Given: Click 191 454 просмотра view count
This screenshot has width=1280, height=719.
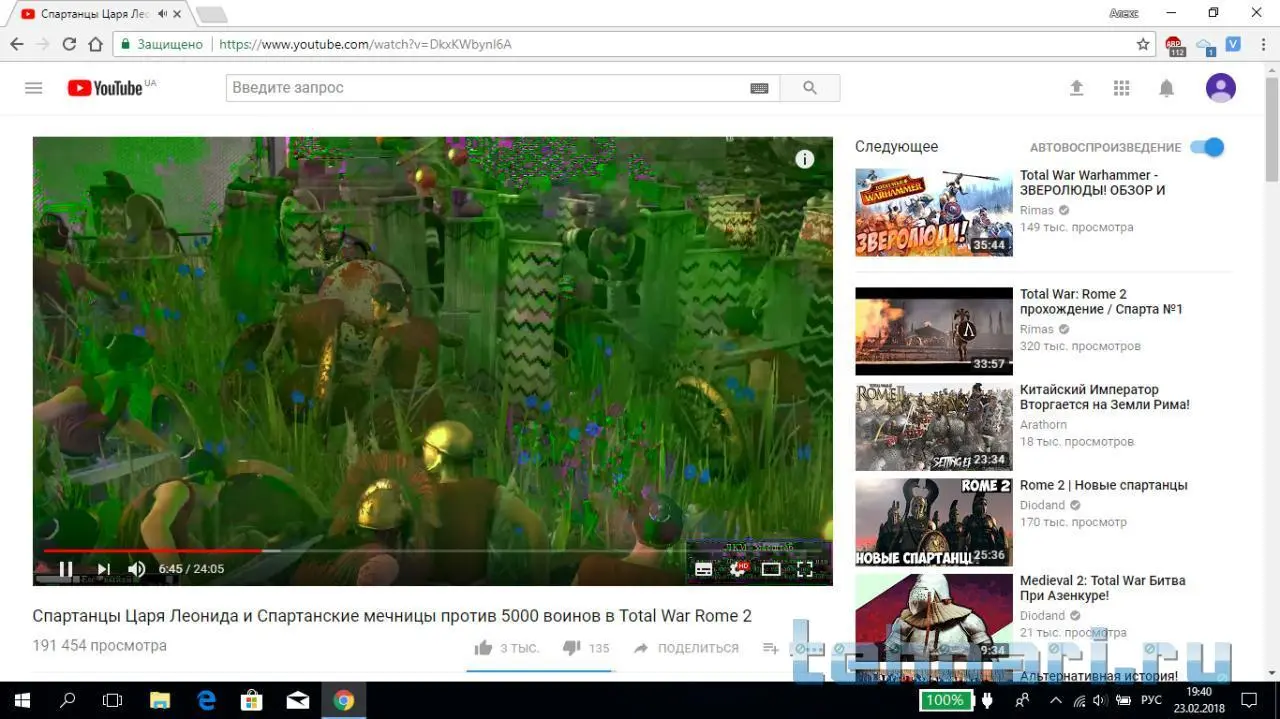Looking at the screenshot, I should click(x=100, y=646).
